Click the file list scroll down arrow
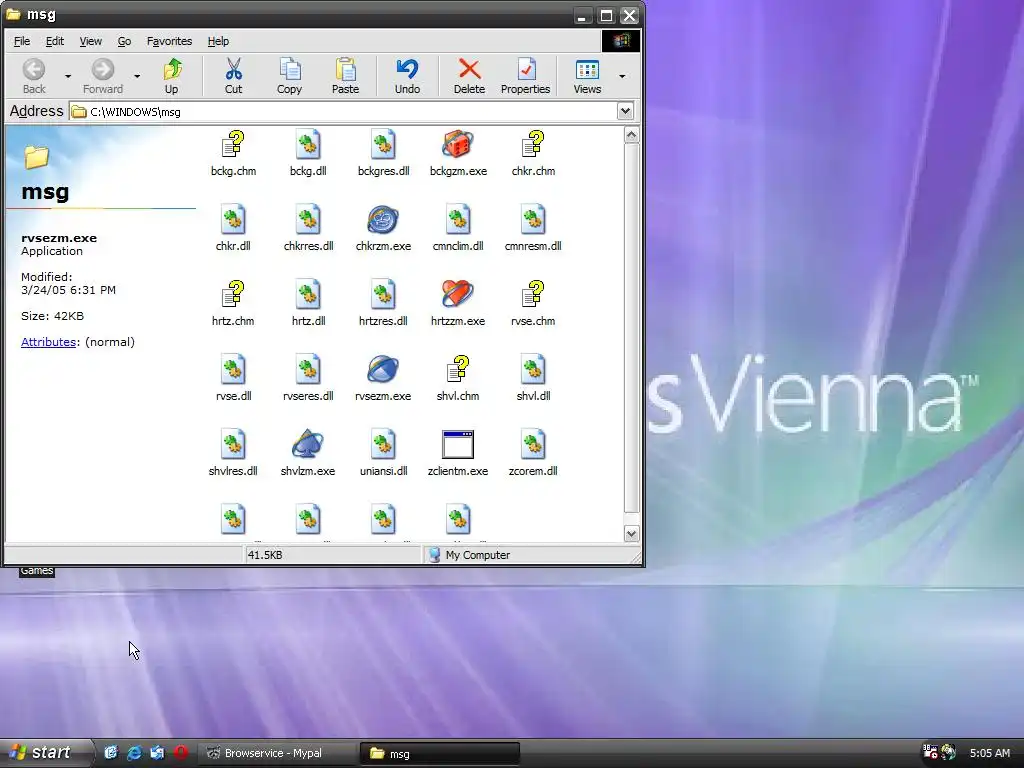 [631, 534]
